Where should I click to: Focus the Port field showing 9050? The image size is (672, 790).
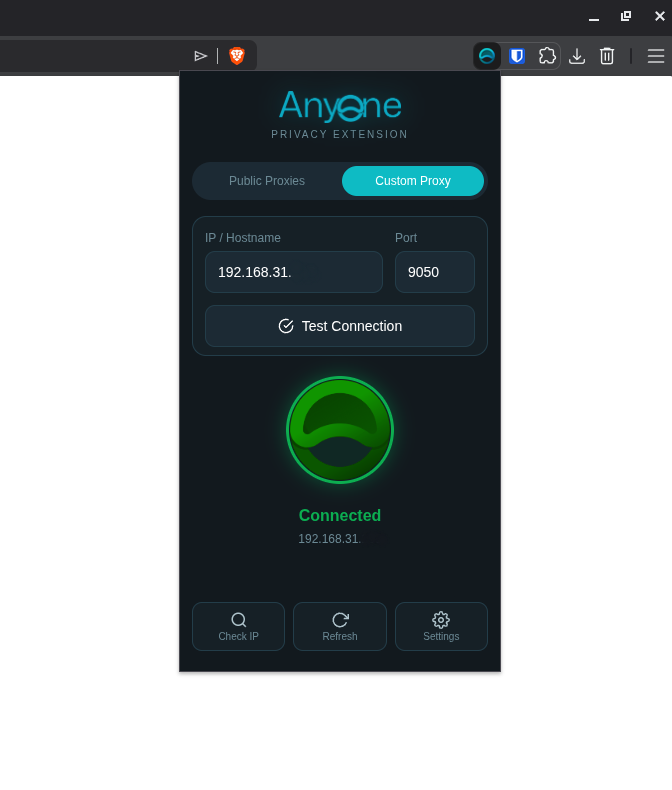[435, 272]
